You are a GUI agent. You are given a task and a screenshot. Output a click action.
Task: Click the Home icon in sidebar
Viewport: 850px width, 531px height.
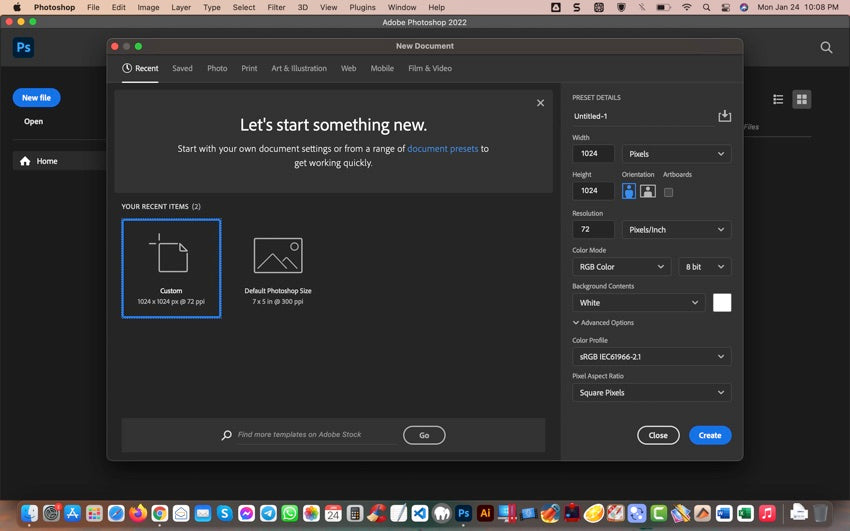tap(25, 161)
